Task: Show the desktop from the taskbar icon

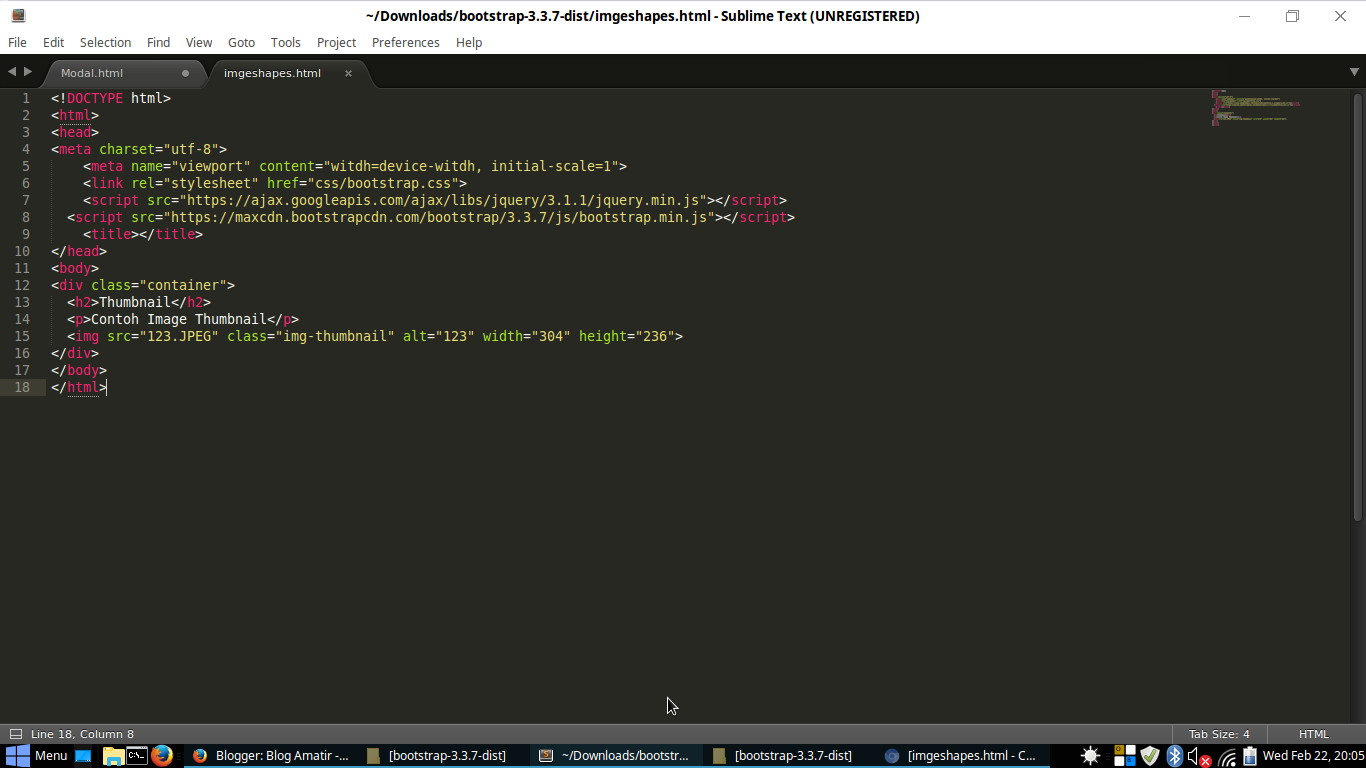Action: tap(83, 756)
